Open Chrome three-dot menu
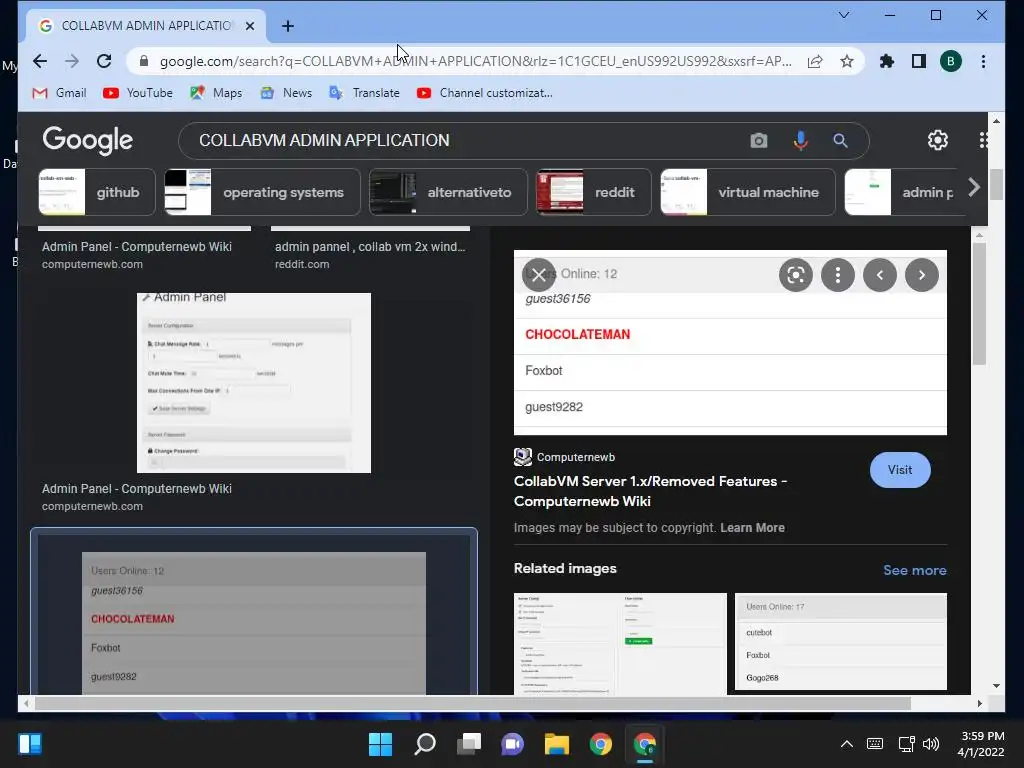Viewport: 1024px width, 768px height. pyautogui.click(x=983, y=61)
